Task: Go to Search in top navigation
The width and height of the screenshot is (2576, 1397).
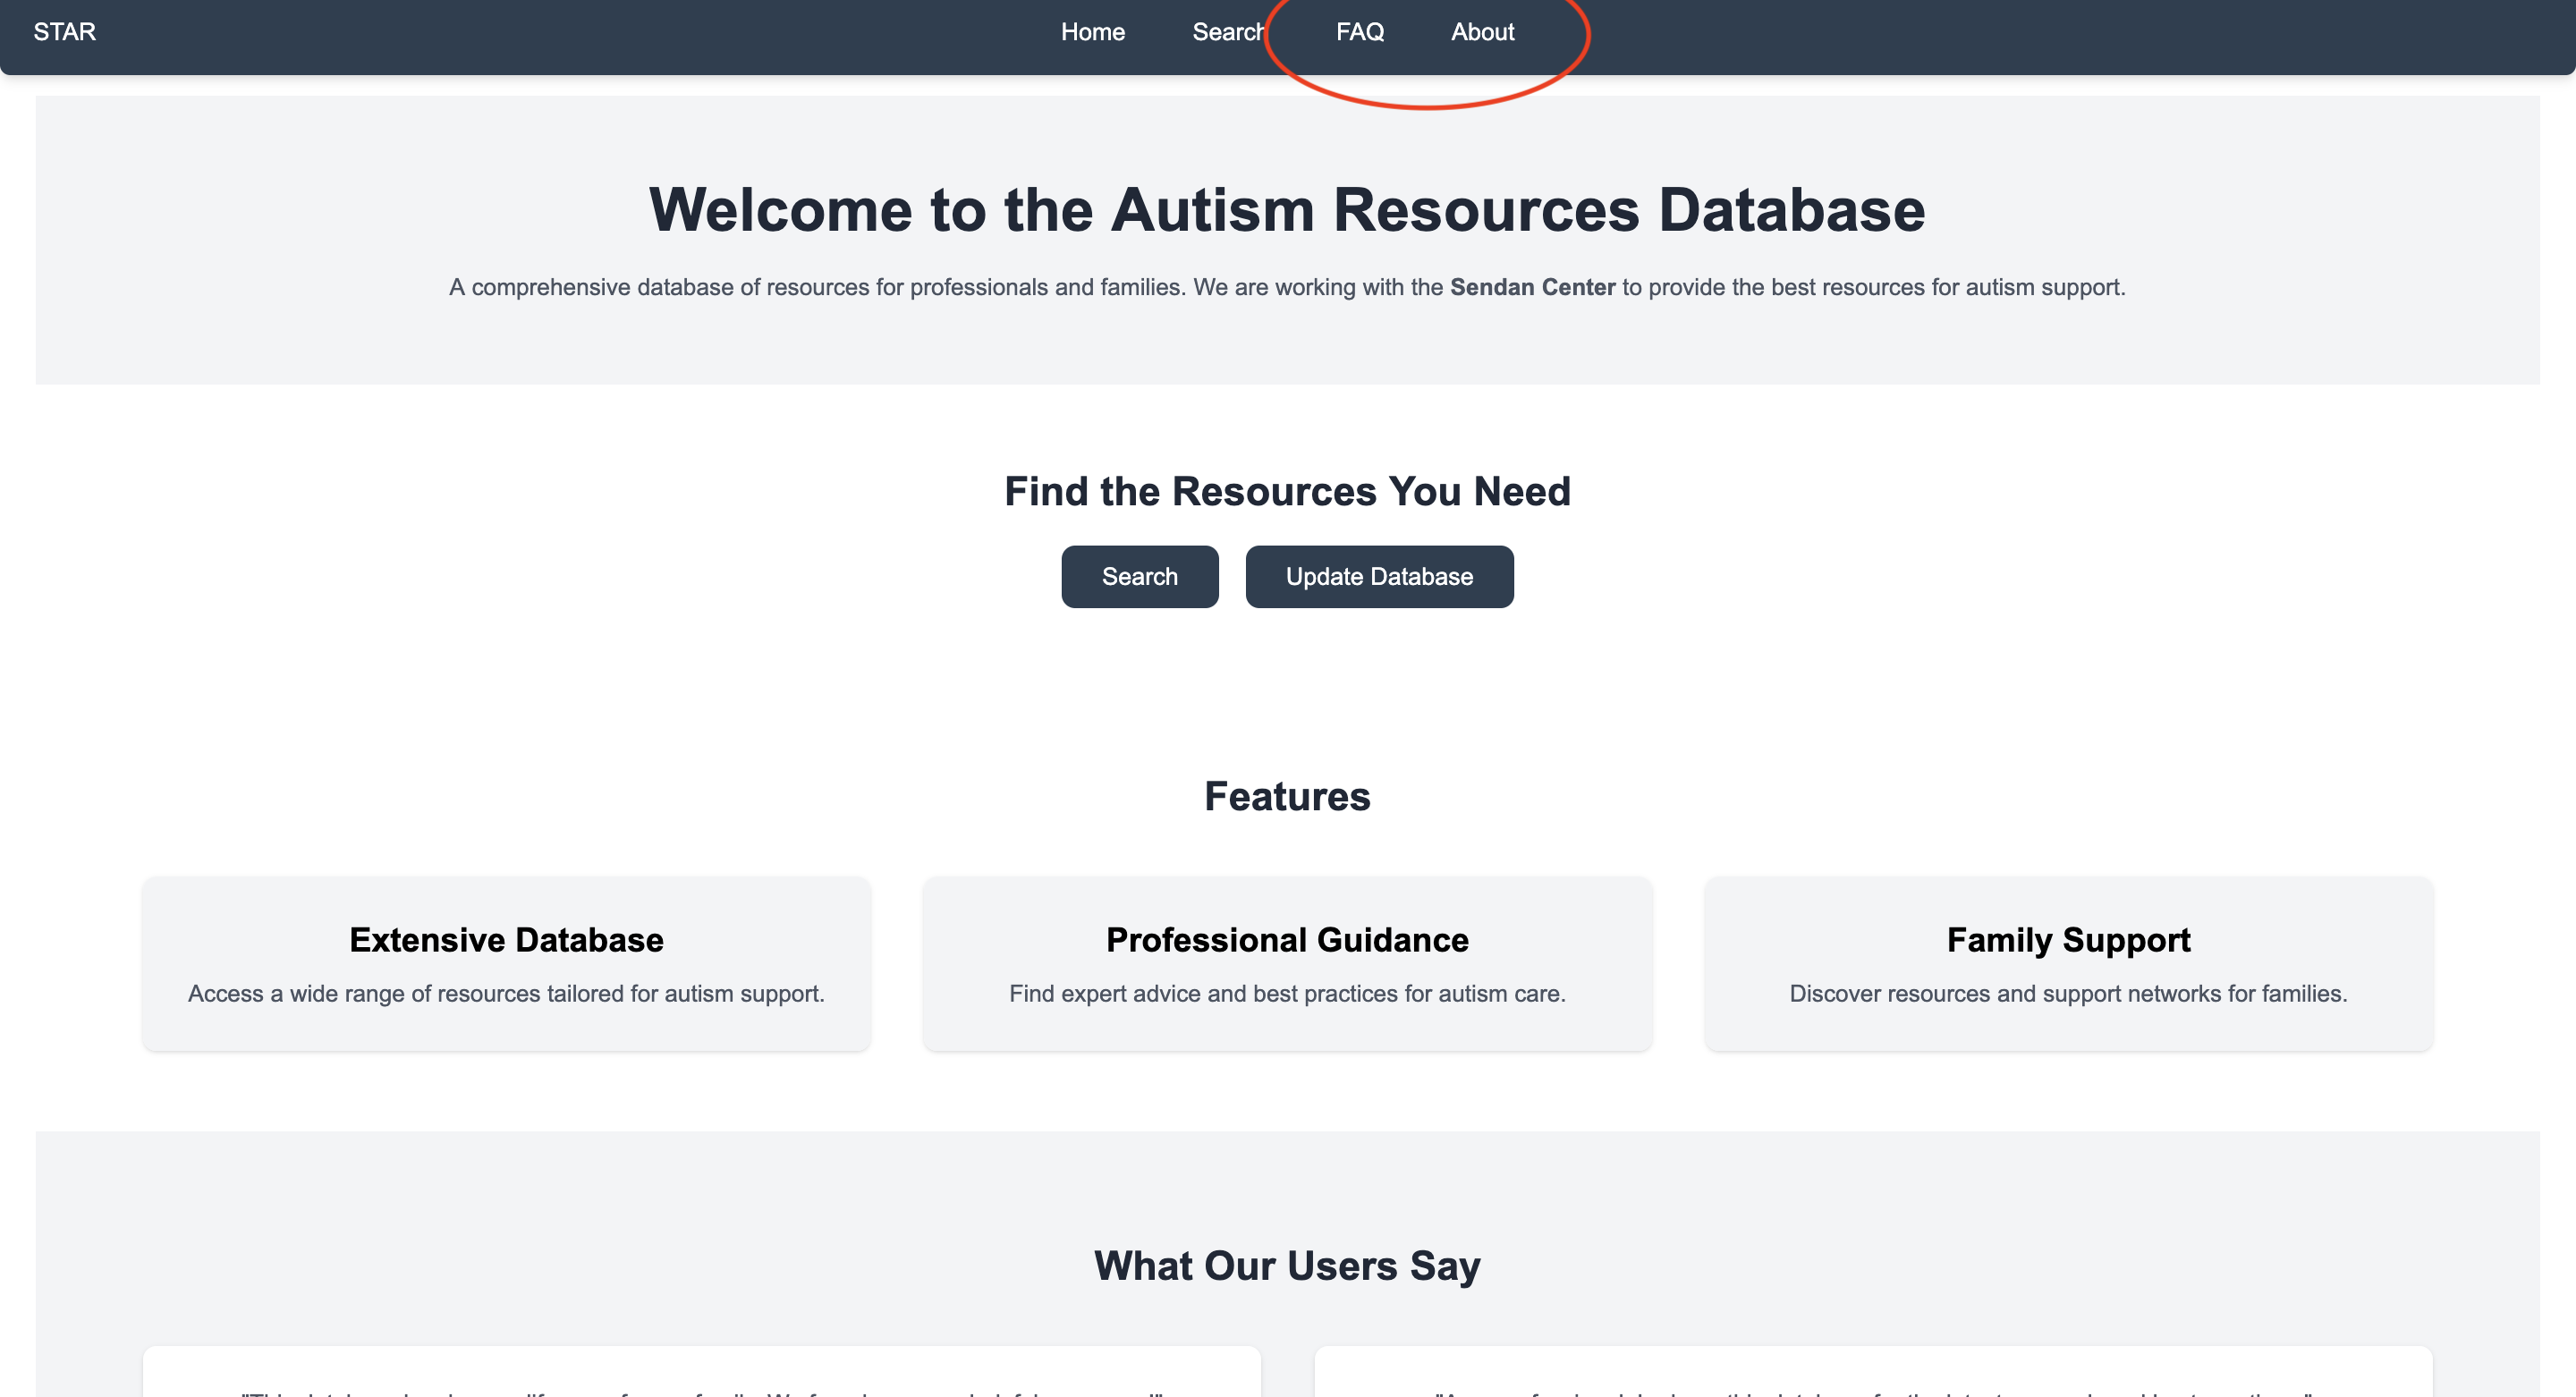Action: click(x=1227, y=32)
